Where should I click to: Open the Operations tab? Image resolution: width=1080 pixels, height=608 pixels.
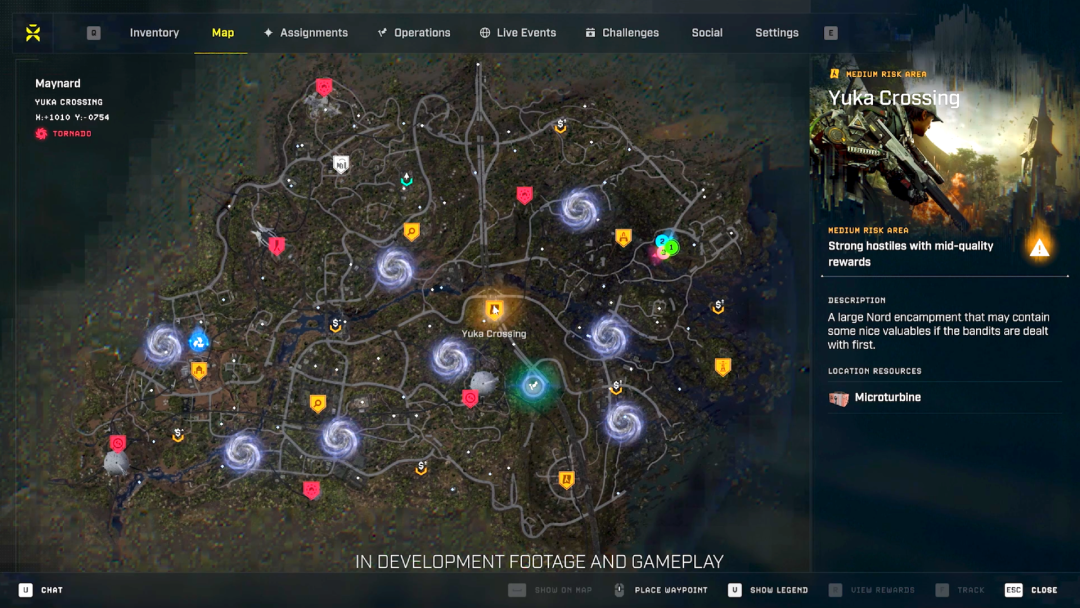(x=413, y=32)
